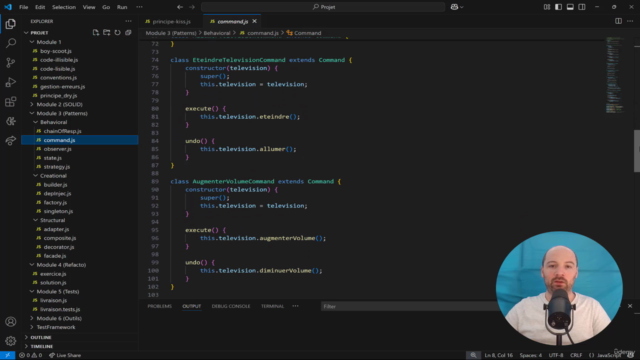Open the Explorer view in activity bar
Screen dimensions: 640x360
click(x=11, y=24)
